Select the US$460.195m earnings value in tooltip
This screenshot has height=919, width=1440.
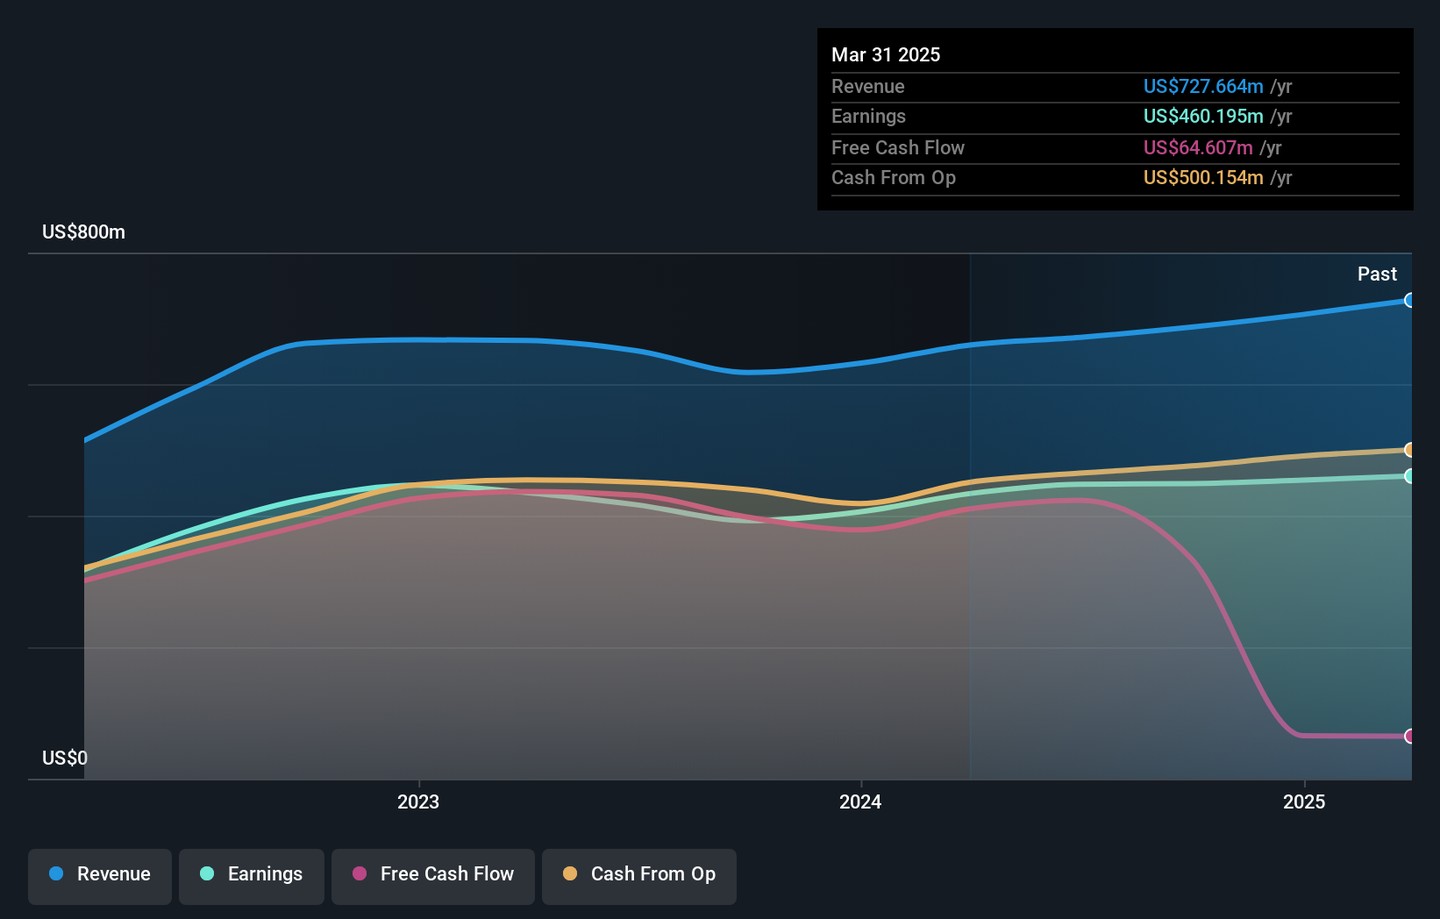click(1203, 117)
